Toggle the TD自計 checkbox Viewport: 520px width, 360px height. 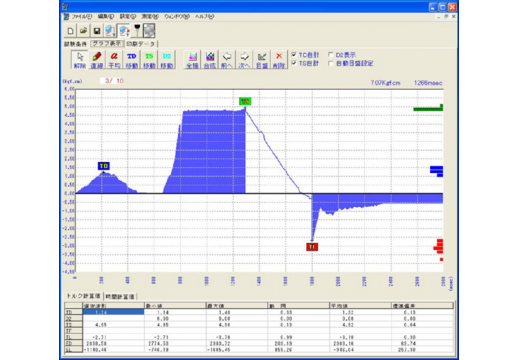point(294,54)
